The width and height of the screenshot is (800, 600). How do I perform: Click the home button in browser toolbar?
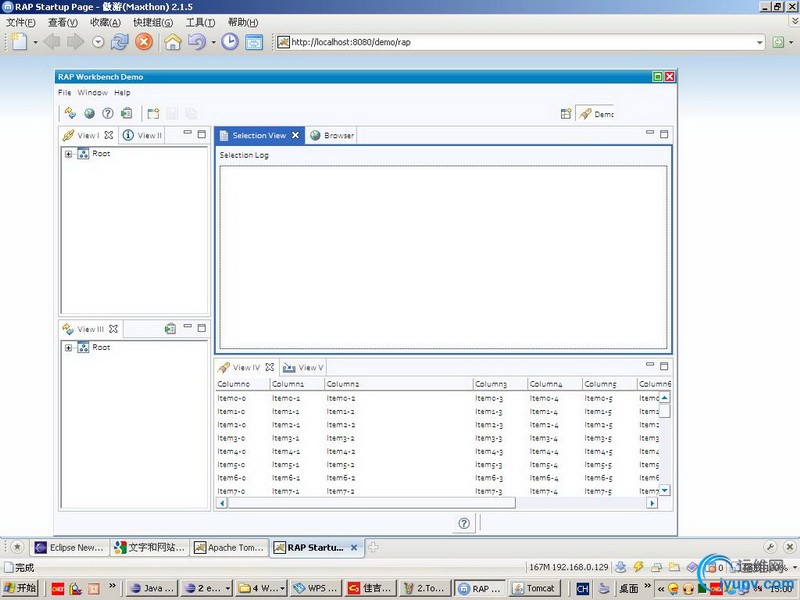point(173,42)
